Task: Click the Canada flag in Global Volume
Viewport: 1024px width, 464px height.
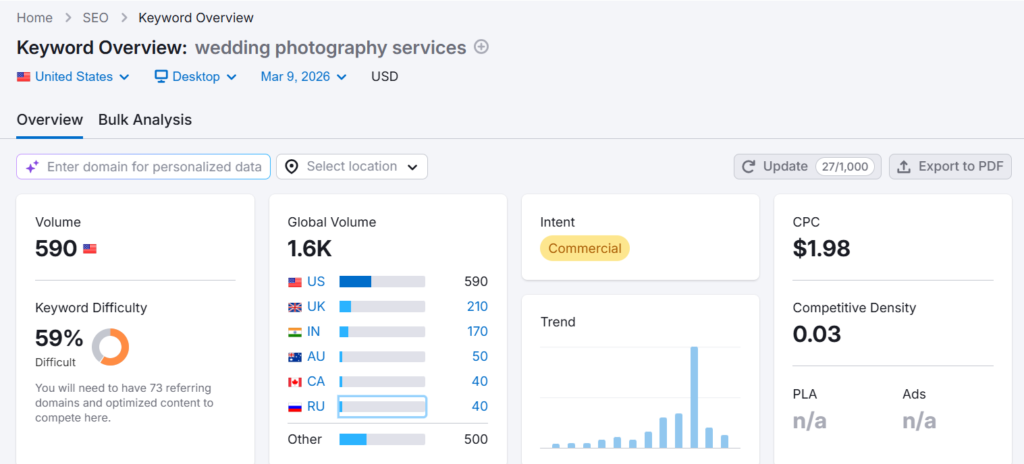Action: coord(295,381)
